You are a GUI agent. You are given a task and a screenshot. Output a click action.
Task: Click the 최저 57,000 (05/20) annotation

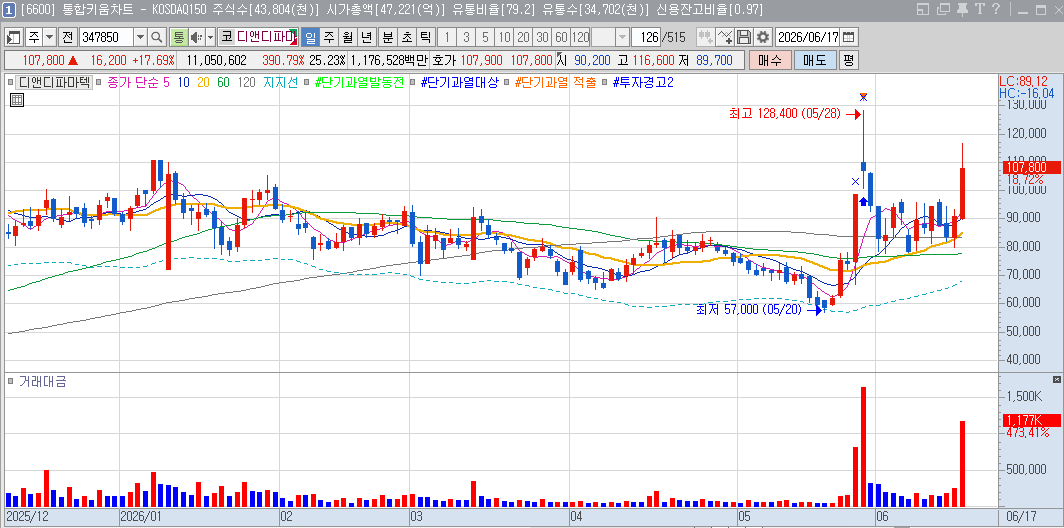[x=749, y=309]
